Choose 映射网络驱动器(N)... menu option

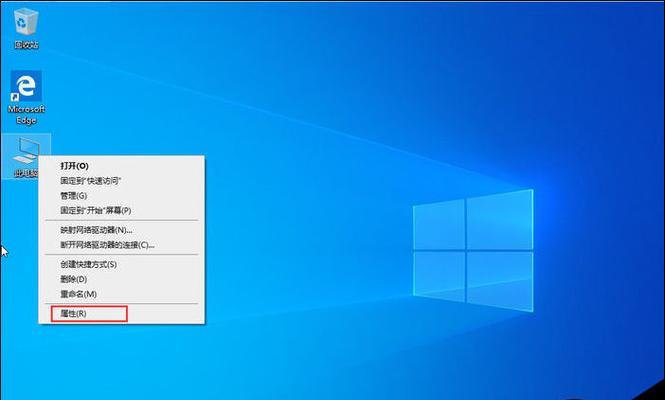point(96,230)
